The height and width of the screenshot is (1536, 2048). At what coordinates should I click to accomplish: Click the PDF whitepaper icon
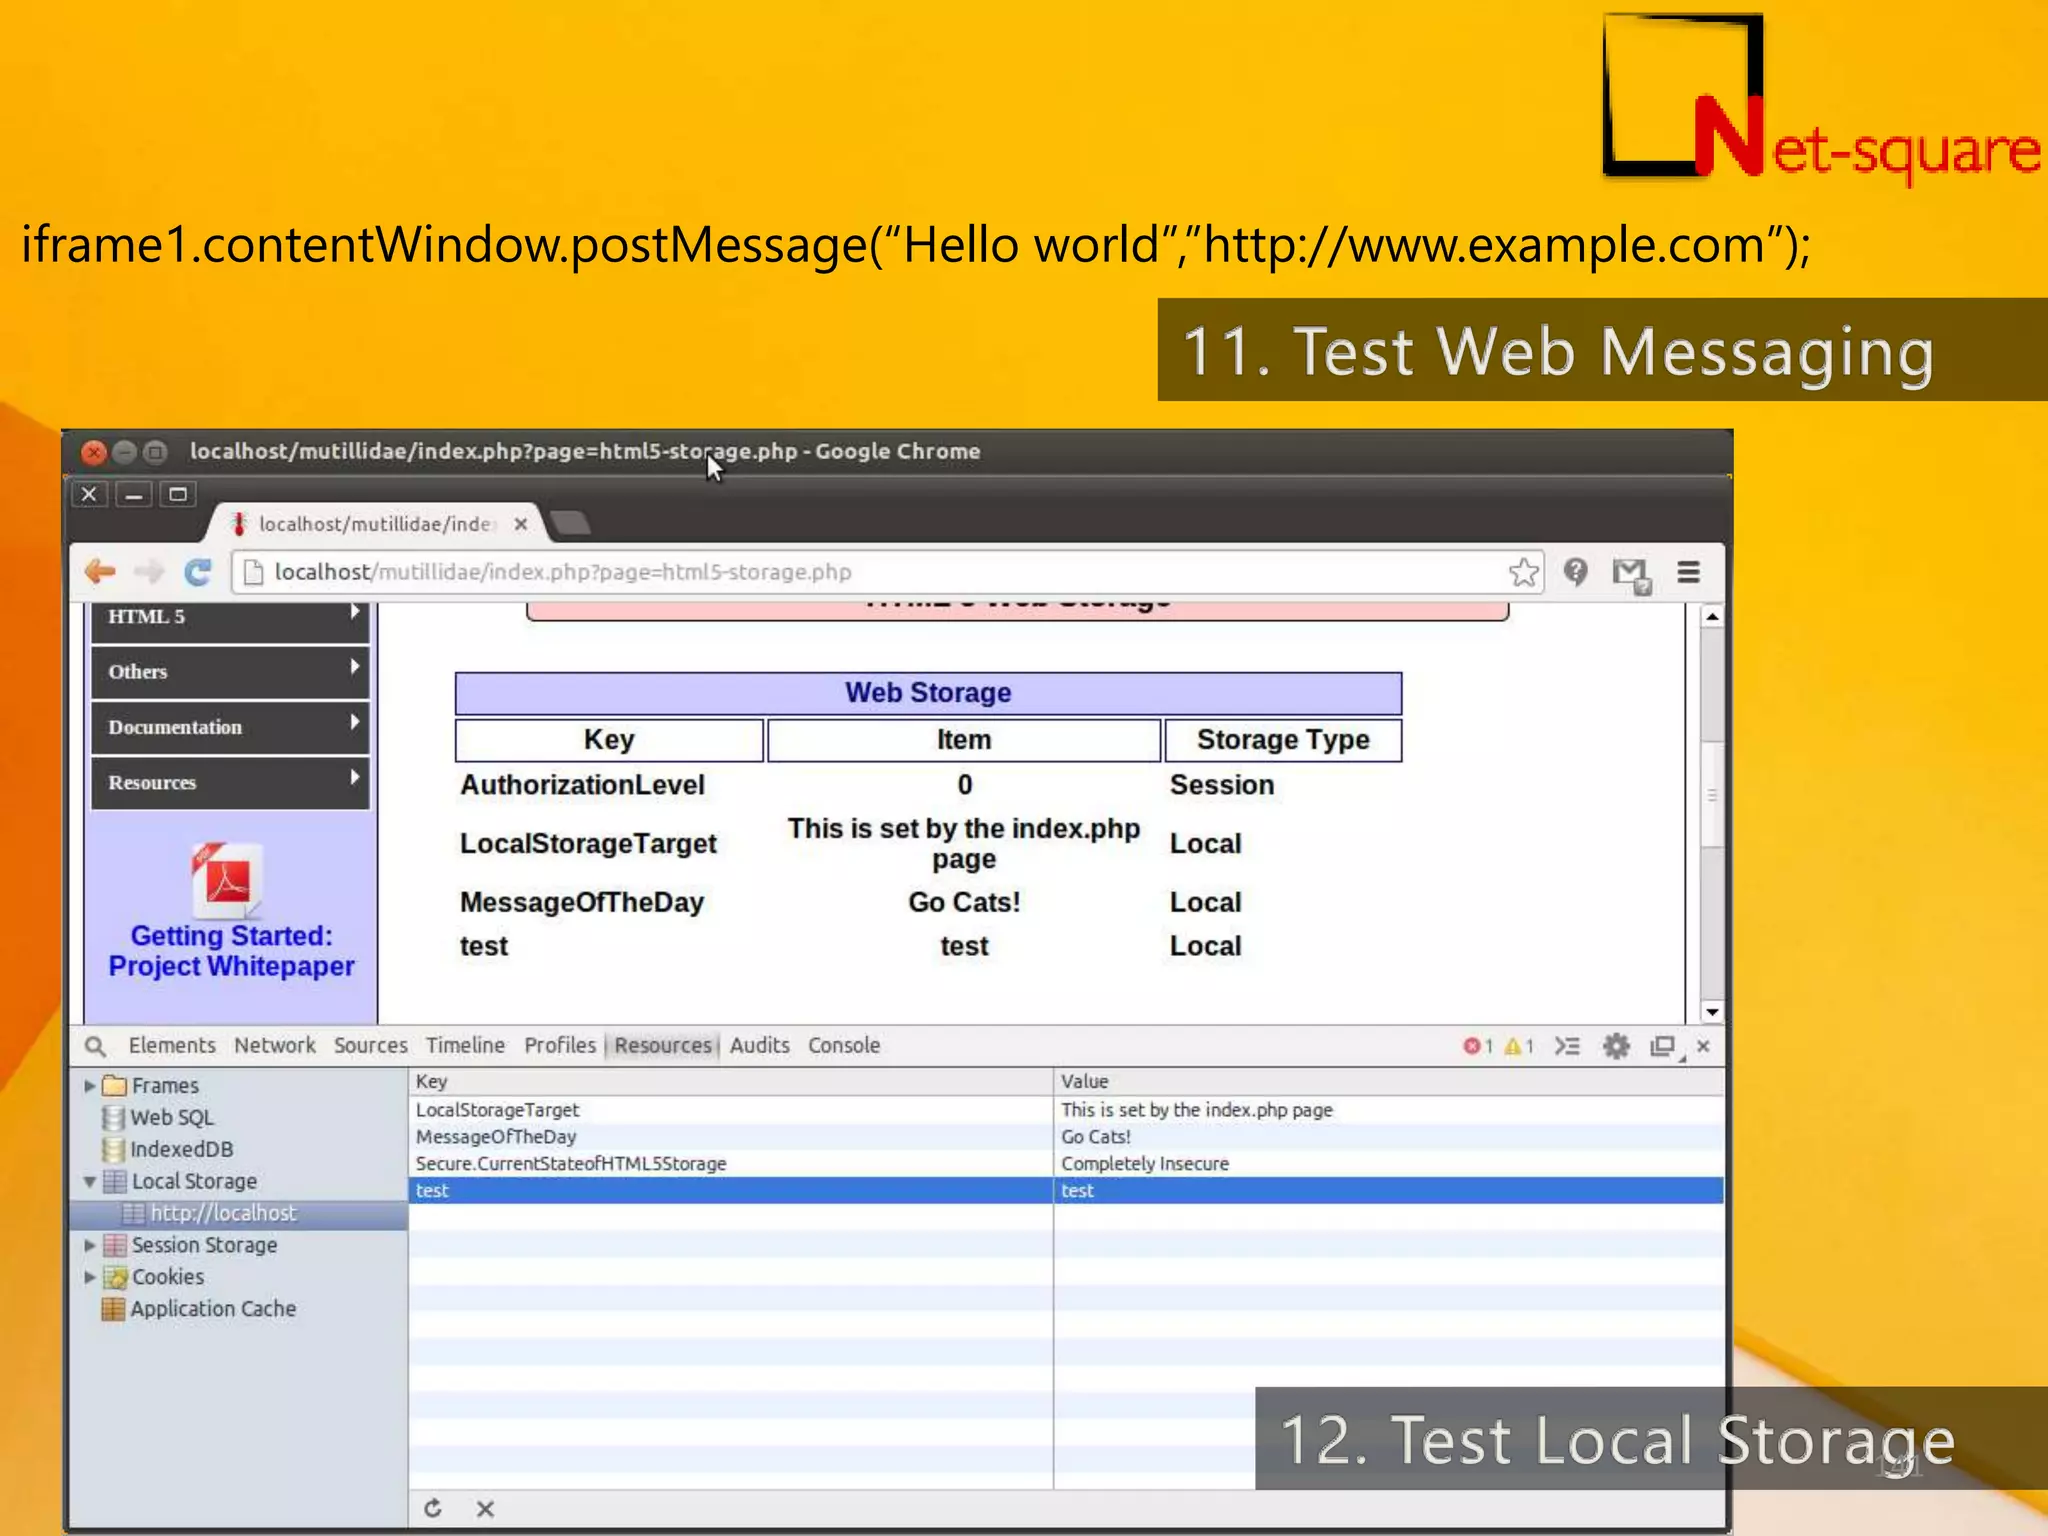pyautogui.click(x=227, y=880)
